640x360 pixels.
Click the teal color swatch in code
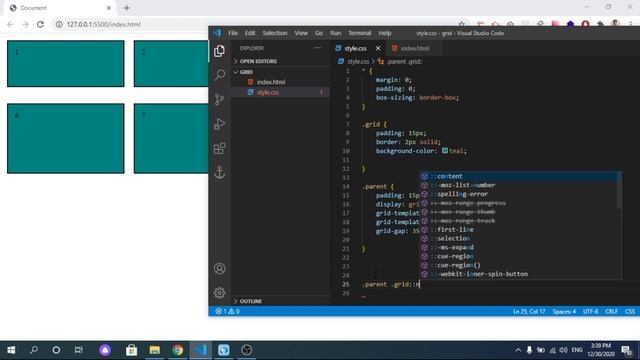pyautogui.click(x=445, y=151)
